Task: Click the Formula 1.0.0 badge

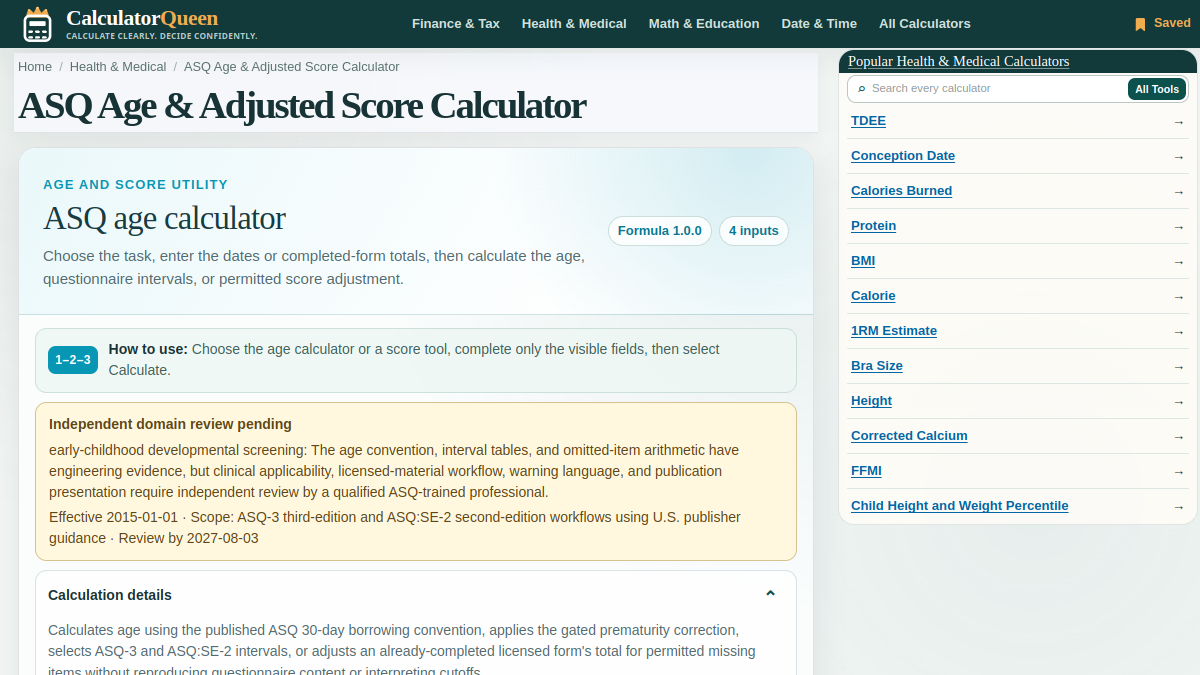Action: pyautogui.click(x=660, y=231)
